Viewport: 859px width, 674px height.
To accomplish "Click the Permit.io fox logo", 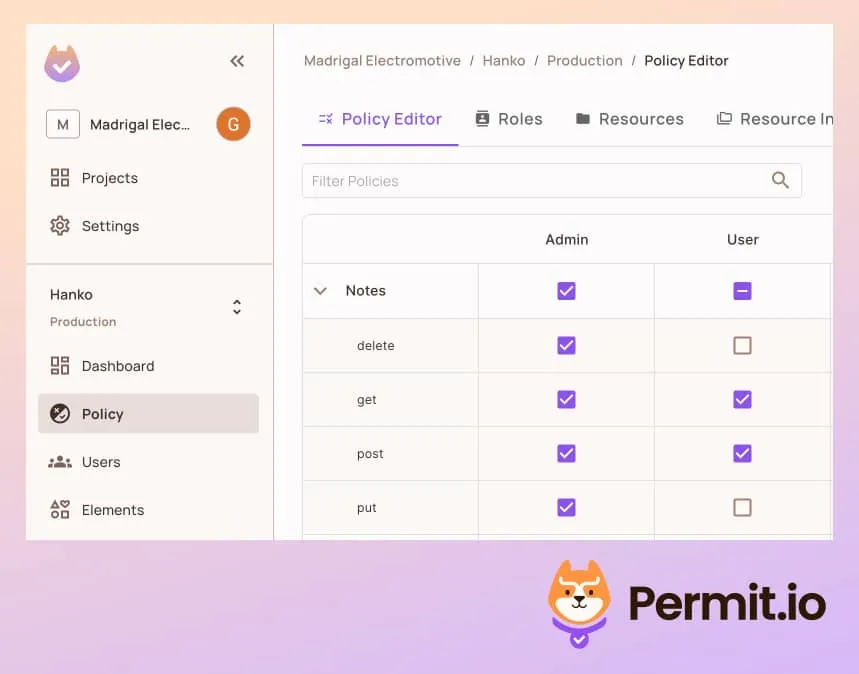I will (578, 600).
